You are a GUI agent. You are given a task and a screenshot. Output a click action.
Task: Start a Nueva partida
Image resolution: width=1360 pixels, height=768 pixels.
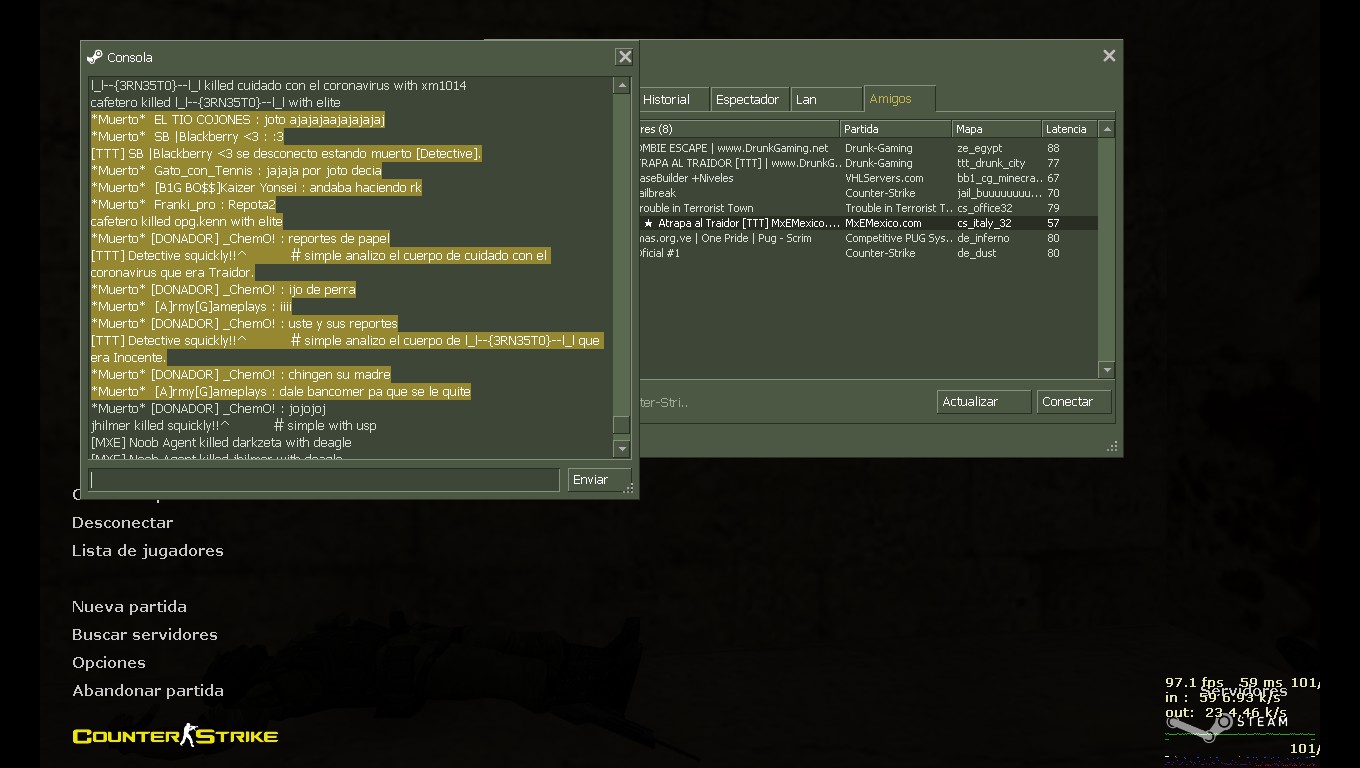coord(129,607)
